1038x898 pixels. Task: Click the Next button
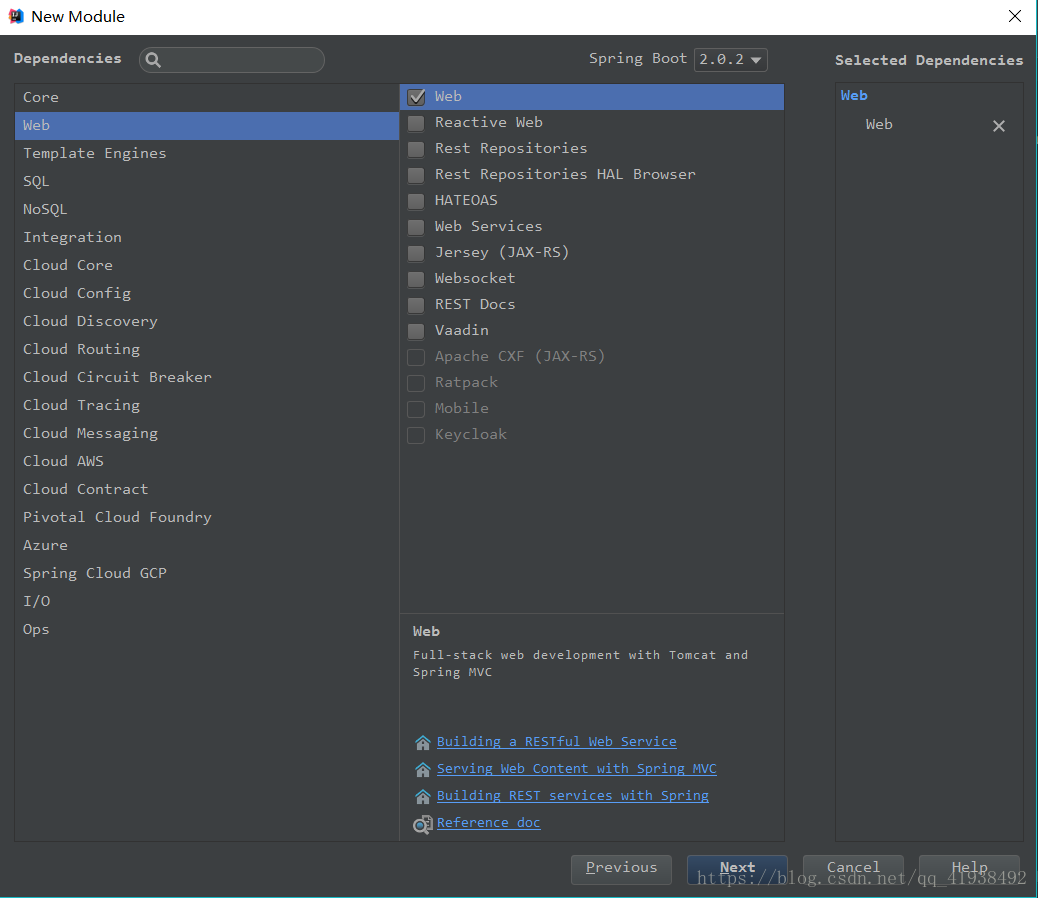(737, 869)
